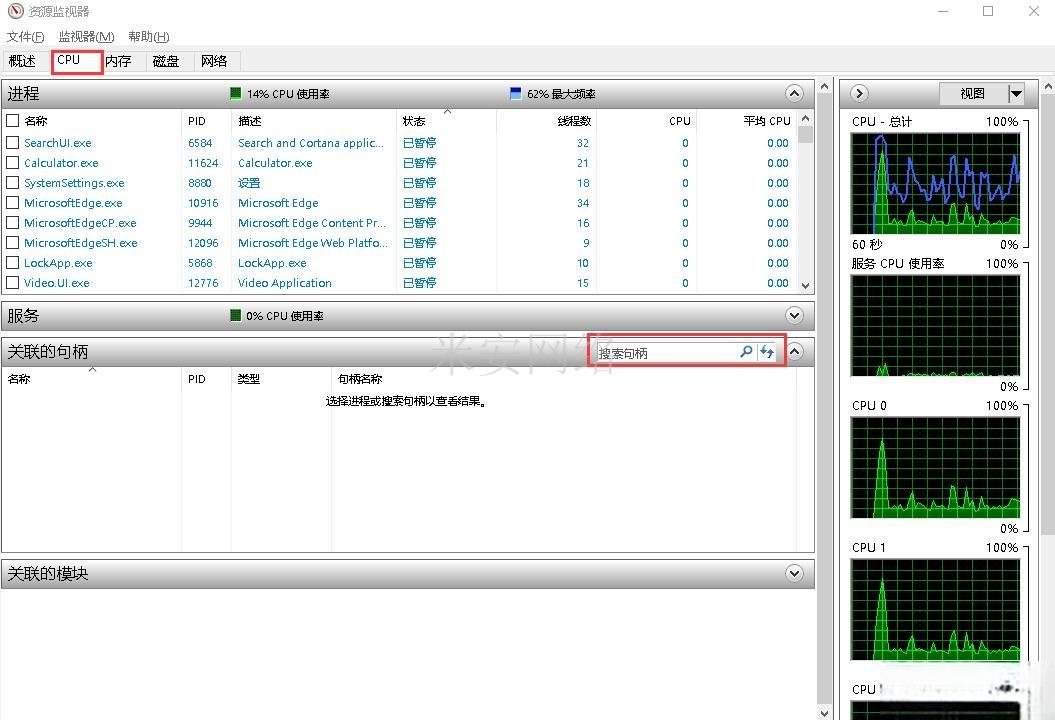Click the process list scrollbar down arrow

point(805,285)
